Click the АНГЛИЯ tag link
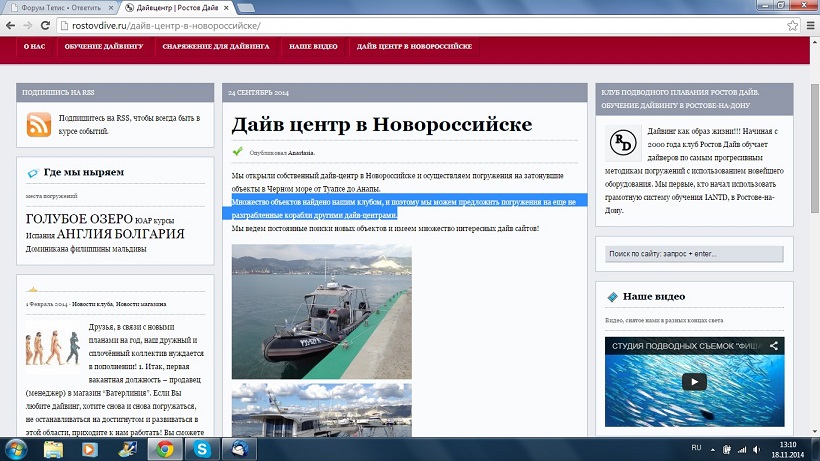This screenshot has width=820, height=461. click(x=84, y=234)
